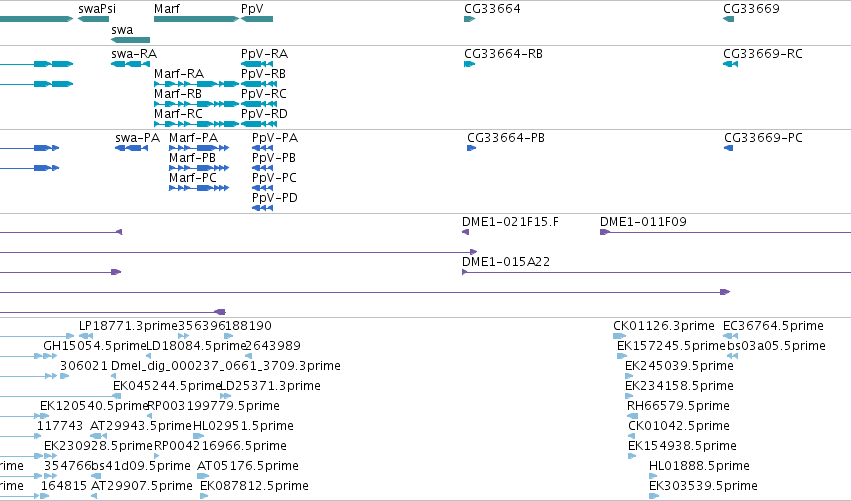
Task: Select protein PpV-PA
Action: click(262, 148)
